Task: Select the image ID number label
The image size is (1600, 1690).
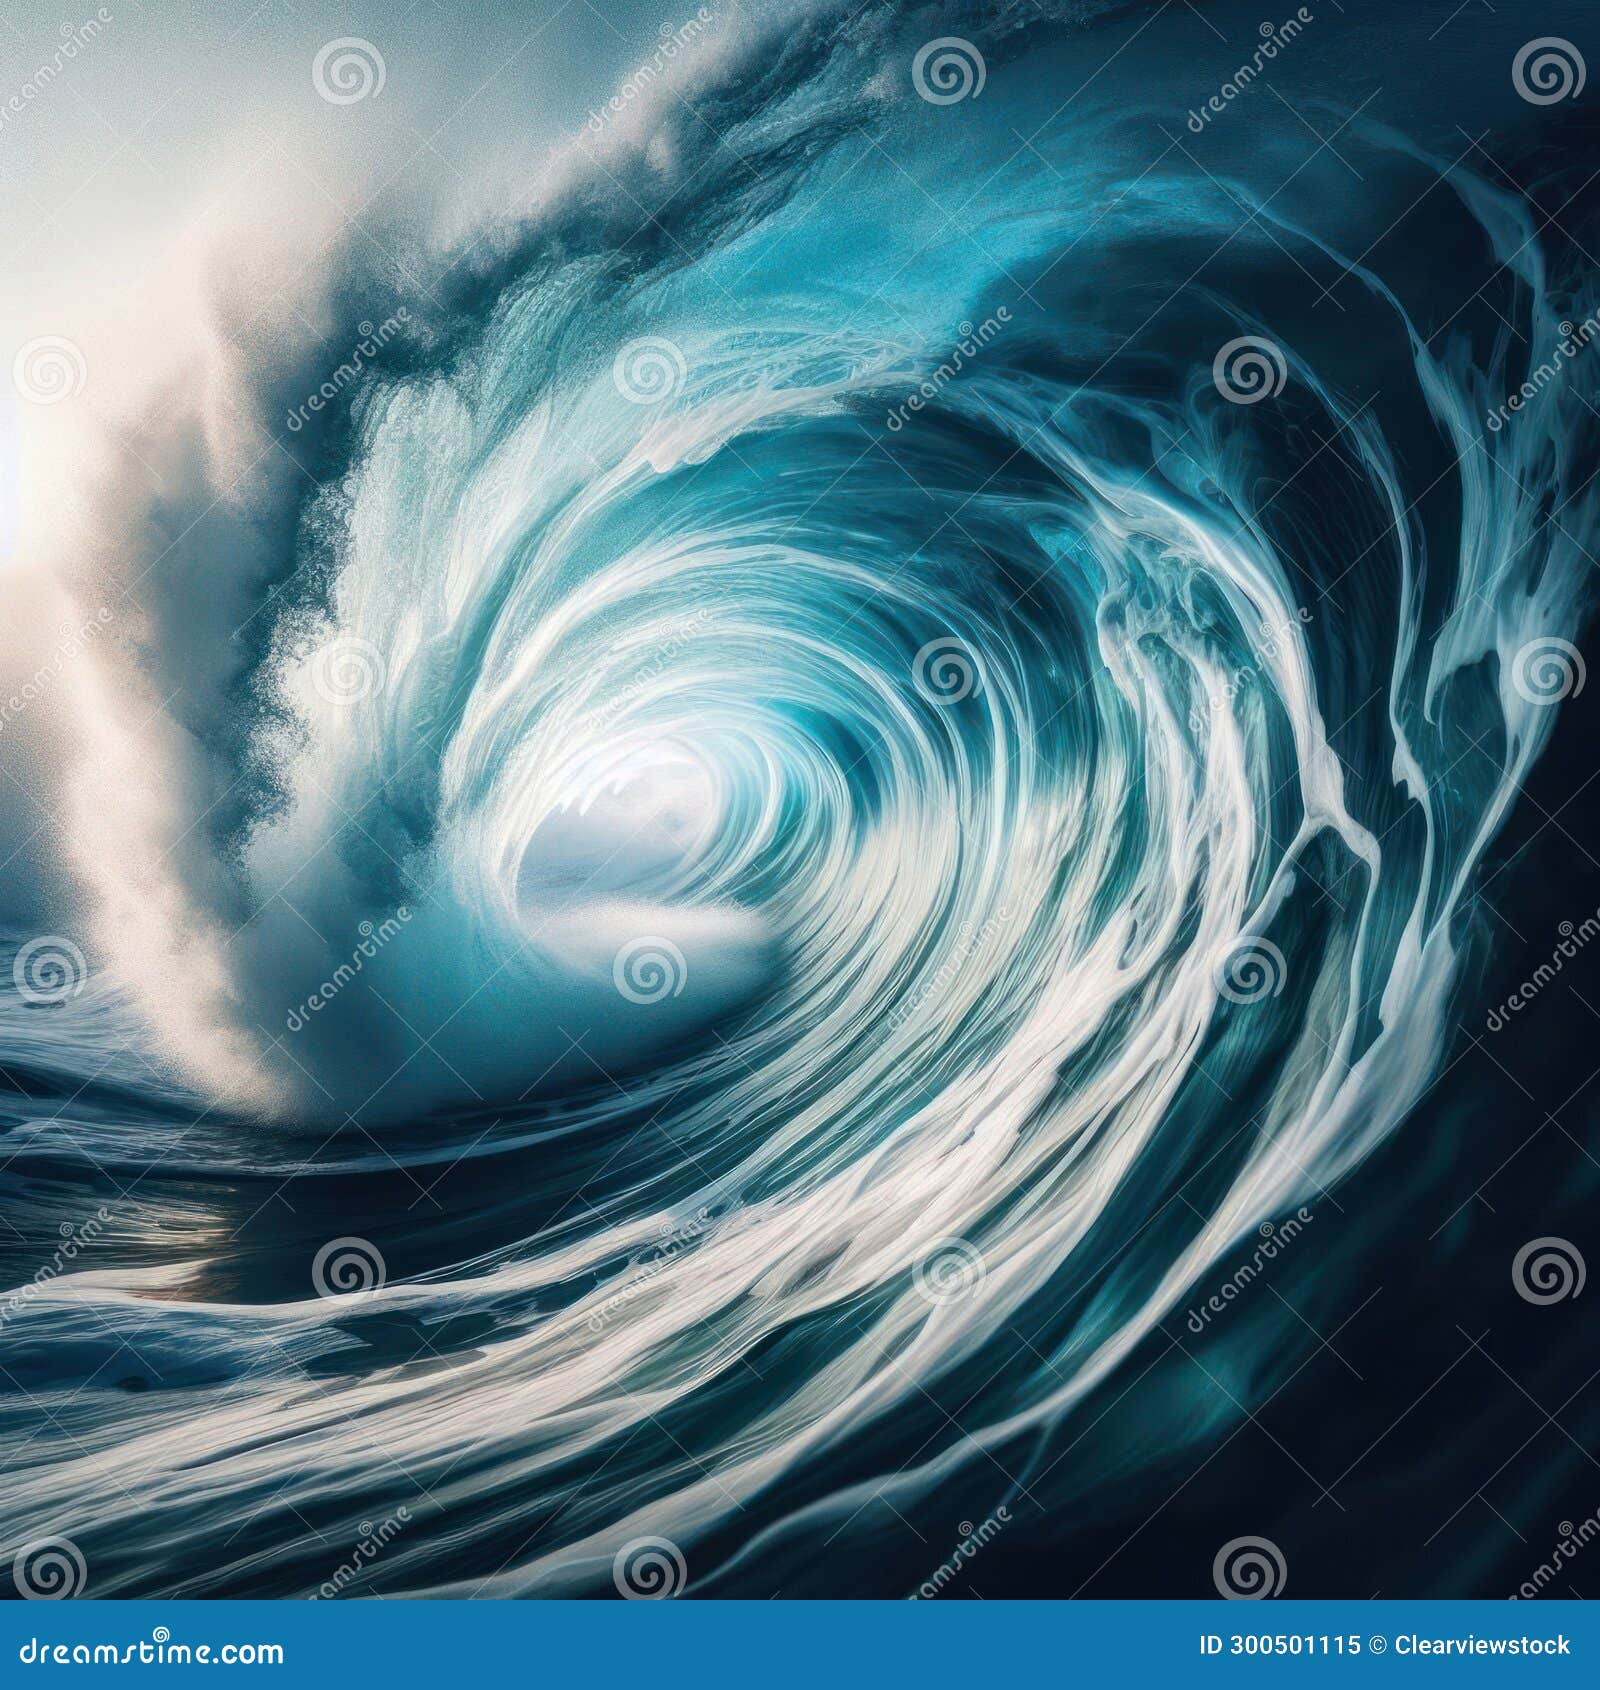Action: coord(1280,1645)
